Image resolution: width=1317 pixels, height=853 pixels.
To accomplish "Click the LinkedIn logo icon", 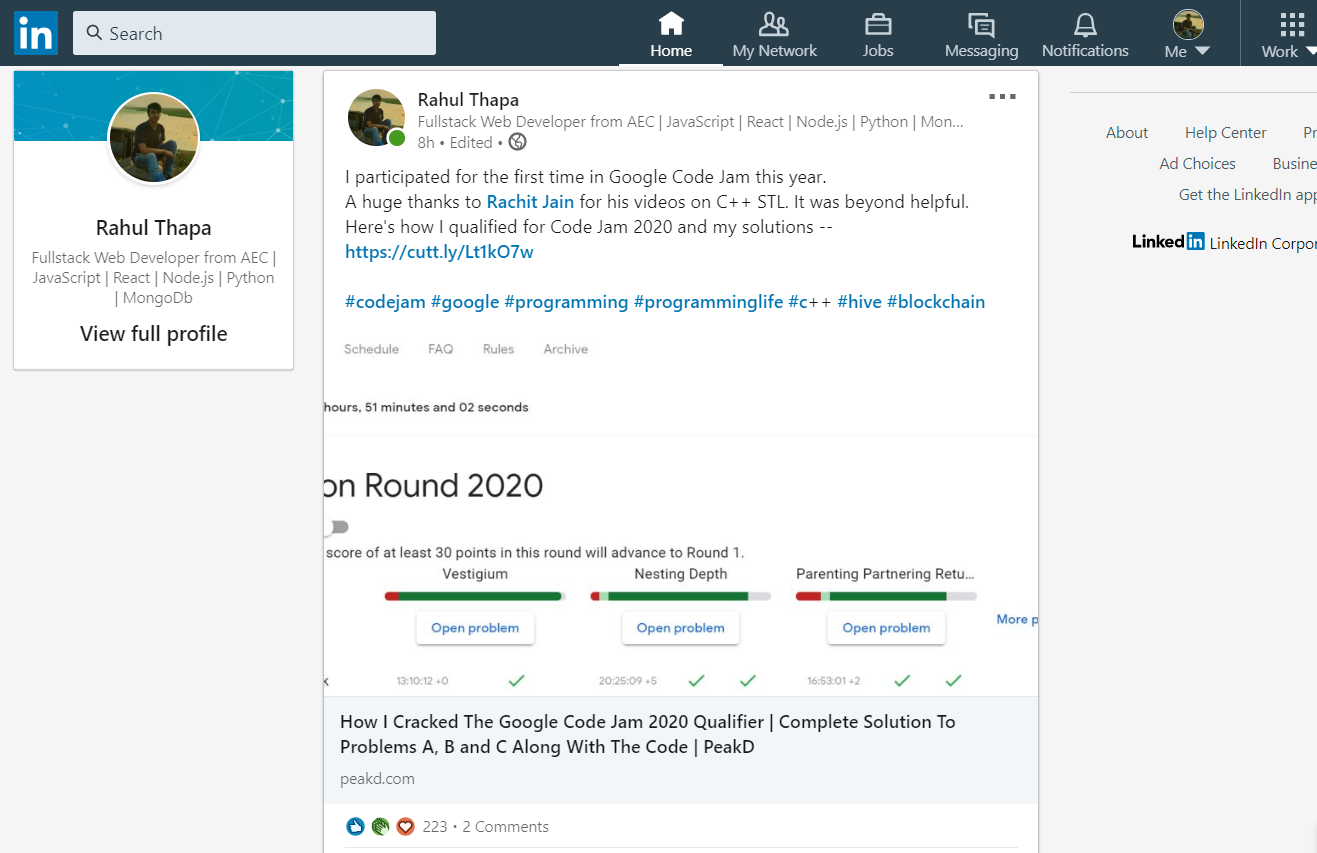I will 36,34.
